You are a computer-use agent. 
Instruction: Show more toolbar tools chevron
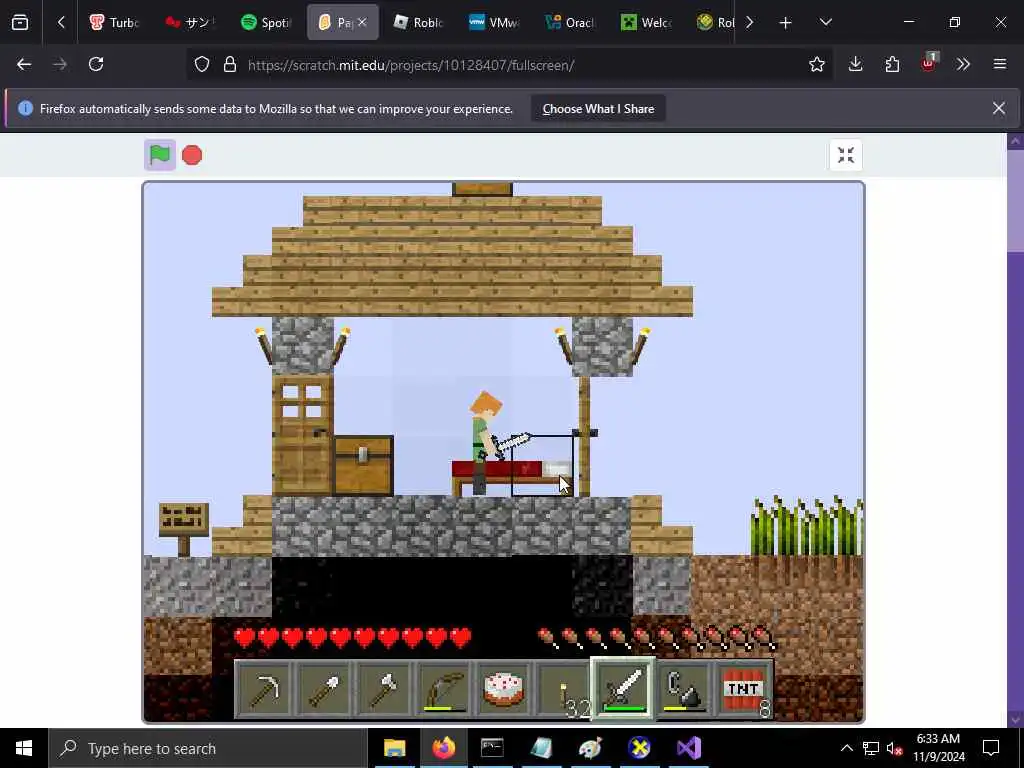click(x=963, y=64)
